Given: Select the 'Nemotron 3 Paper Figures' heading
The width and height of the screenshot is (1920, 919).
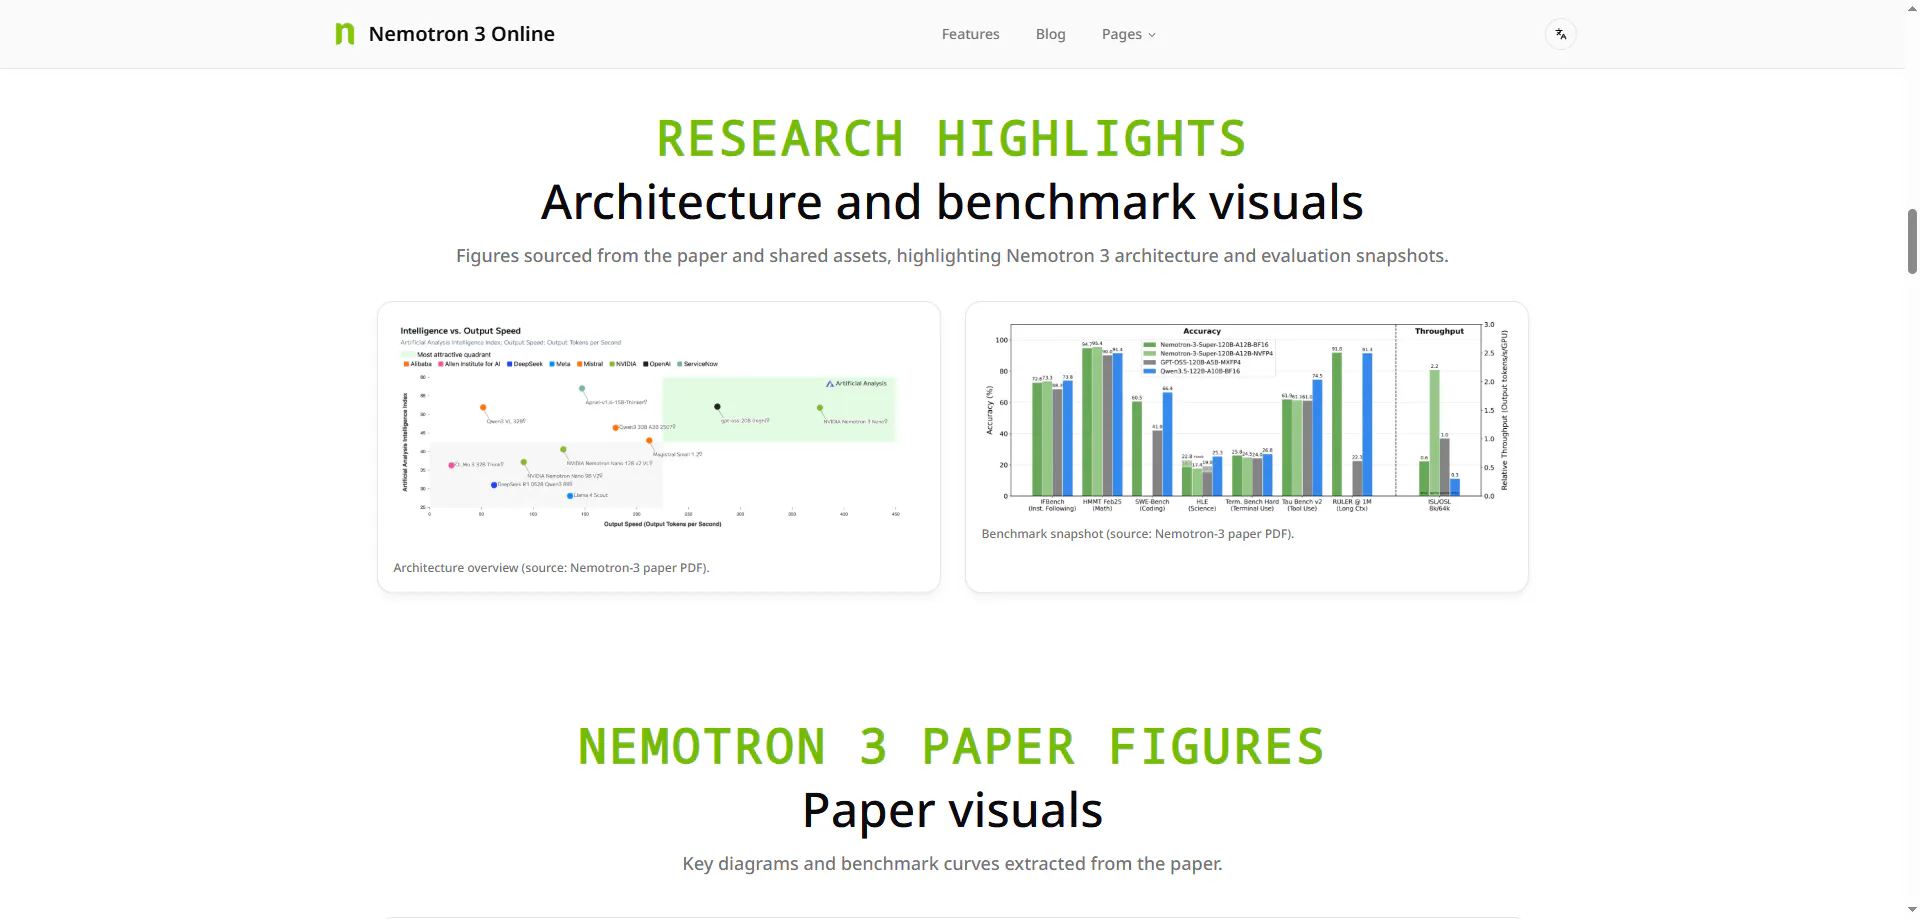Looking at the screenshot, I should tap(952, 747).
